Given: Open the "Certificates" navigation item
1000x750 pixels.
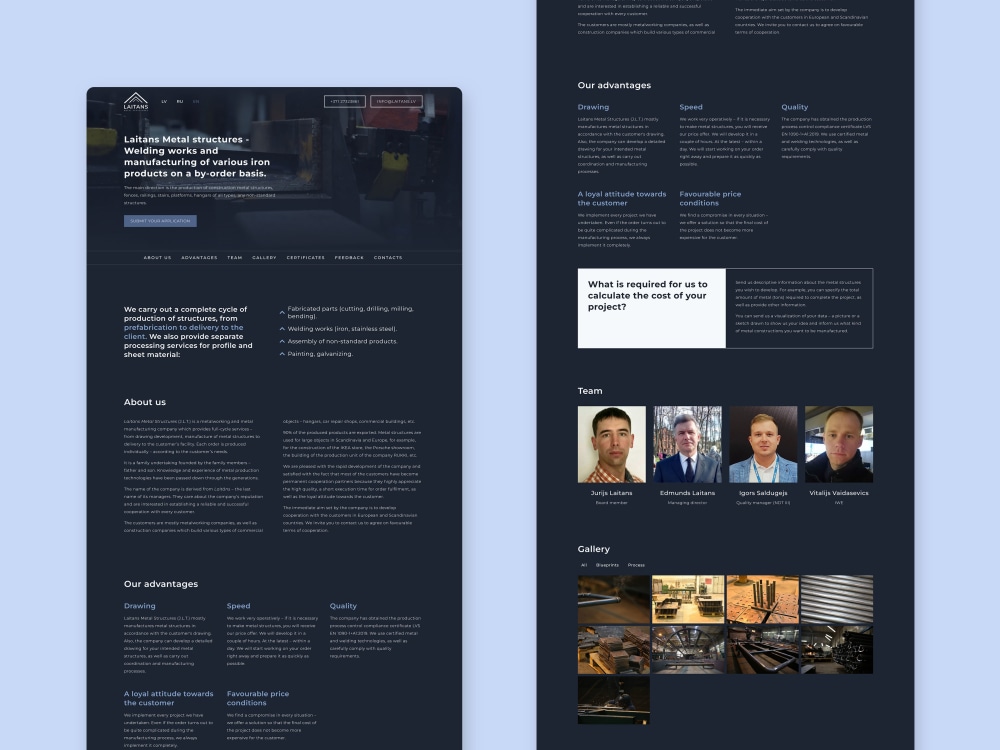Looking at the screenshot, I should coord(305,257).
